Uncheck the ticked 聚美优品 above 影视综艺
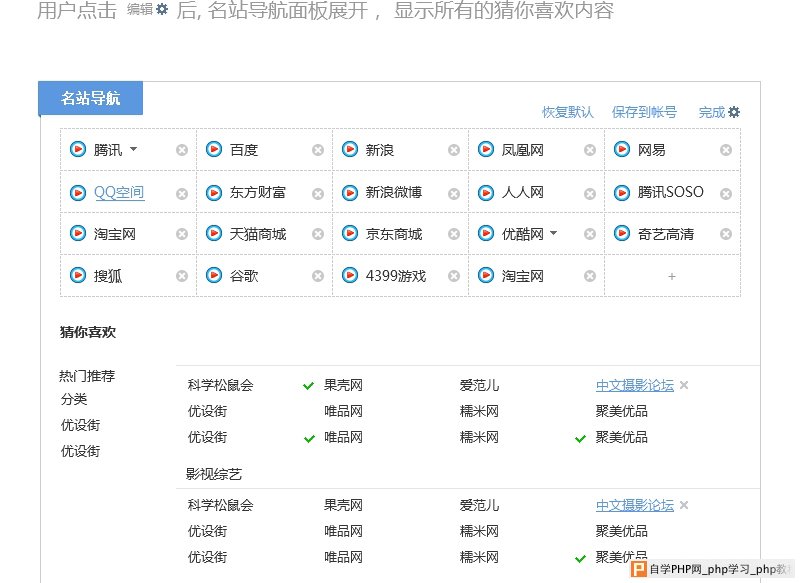The image size is (800, 583). tap(580, 439)
